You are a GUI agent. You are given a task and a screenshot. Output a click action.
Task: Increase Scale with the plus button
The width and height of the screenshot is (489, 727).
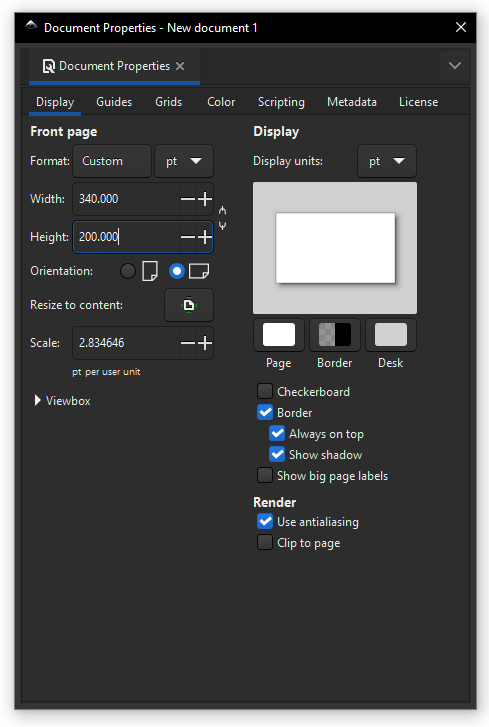pos(205,343)
